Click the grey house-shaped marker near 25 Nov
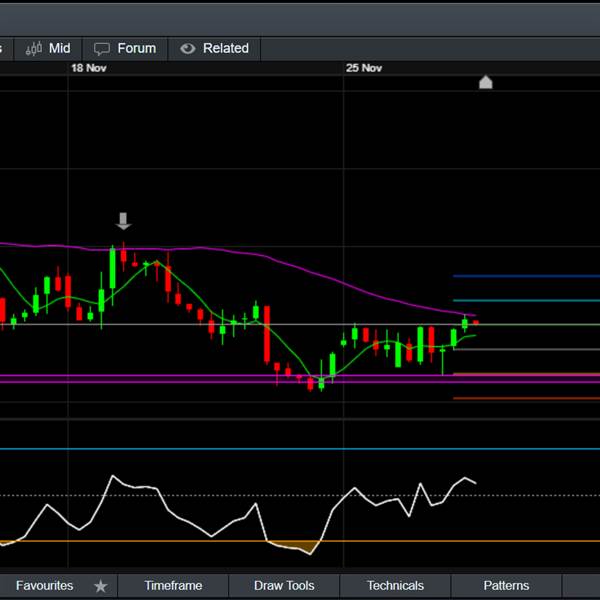 (x=486, y=82)
